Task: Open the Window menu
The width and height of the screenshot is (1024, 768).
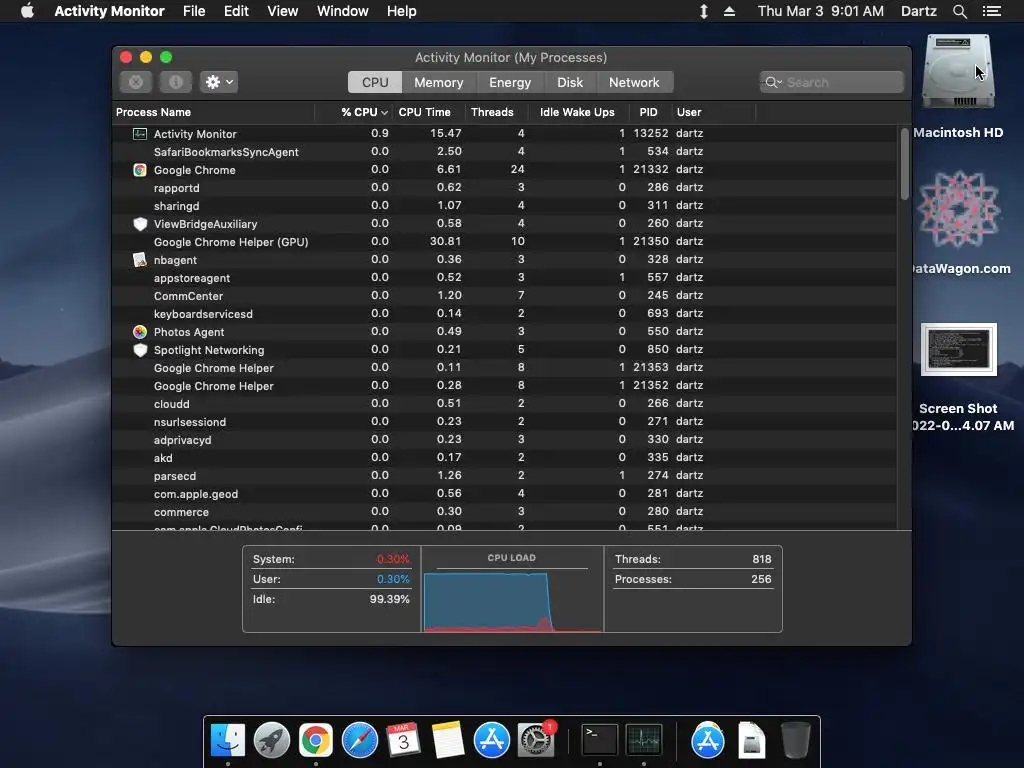Action: point(342,11)
